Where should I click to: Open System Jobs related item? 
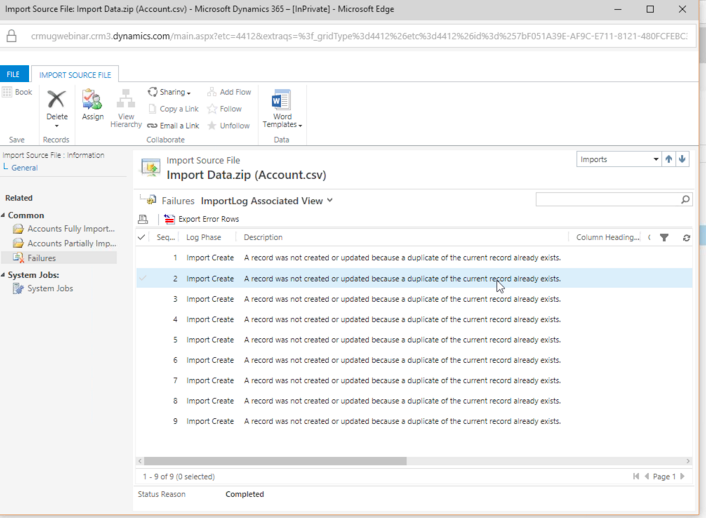pyautogui.click(x=43, y=288)
